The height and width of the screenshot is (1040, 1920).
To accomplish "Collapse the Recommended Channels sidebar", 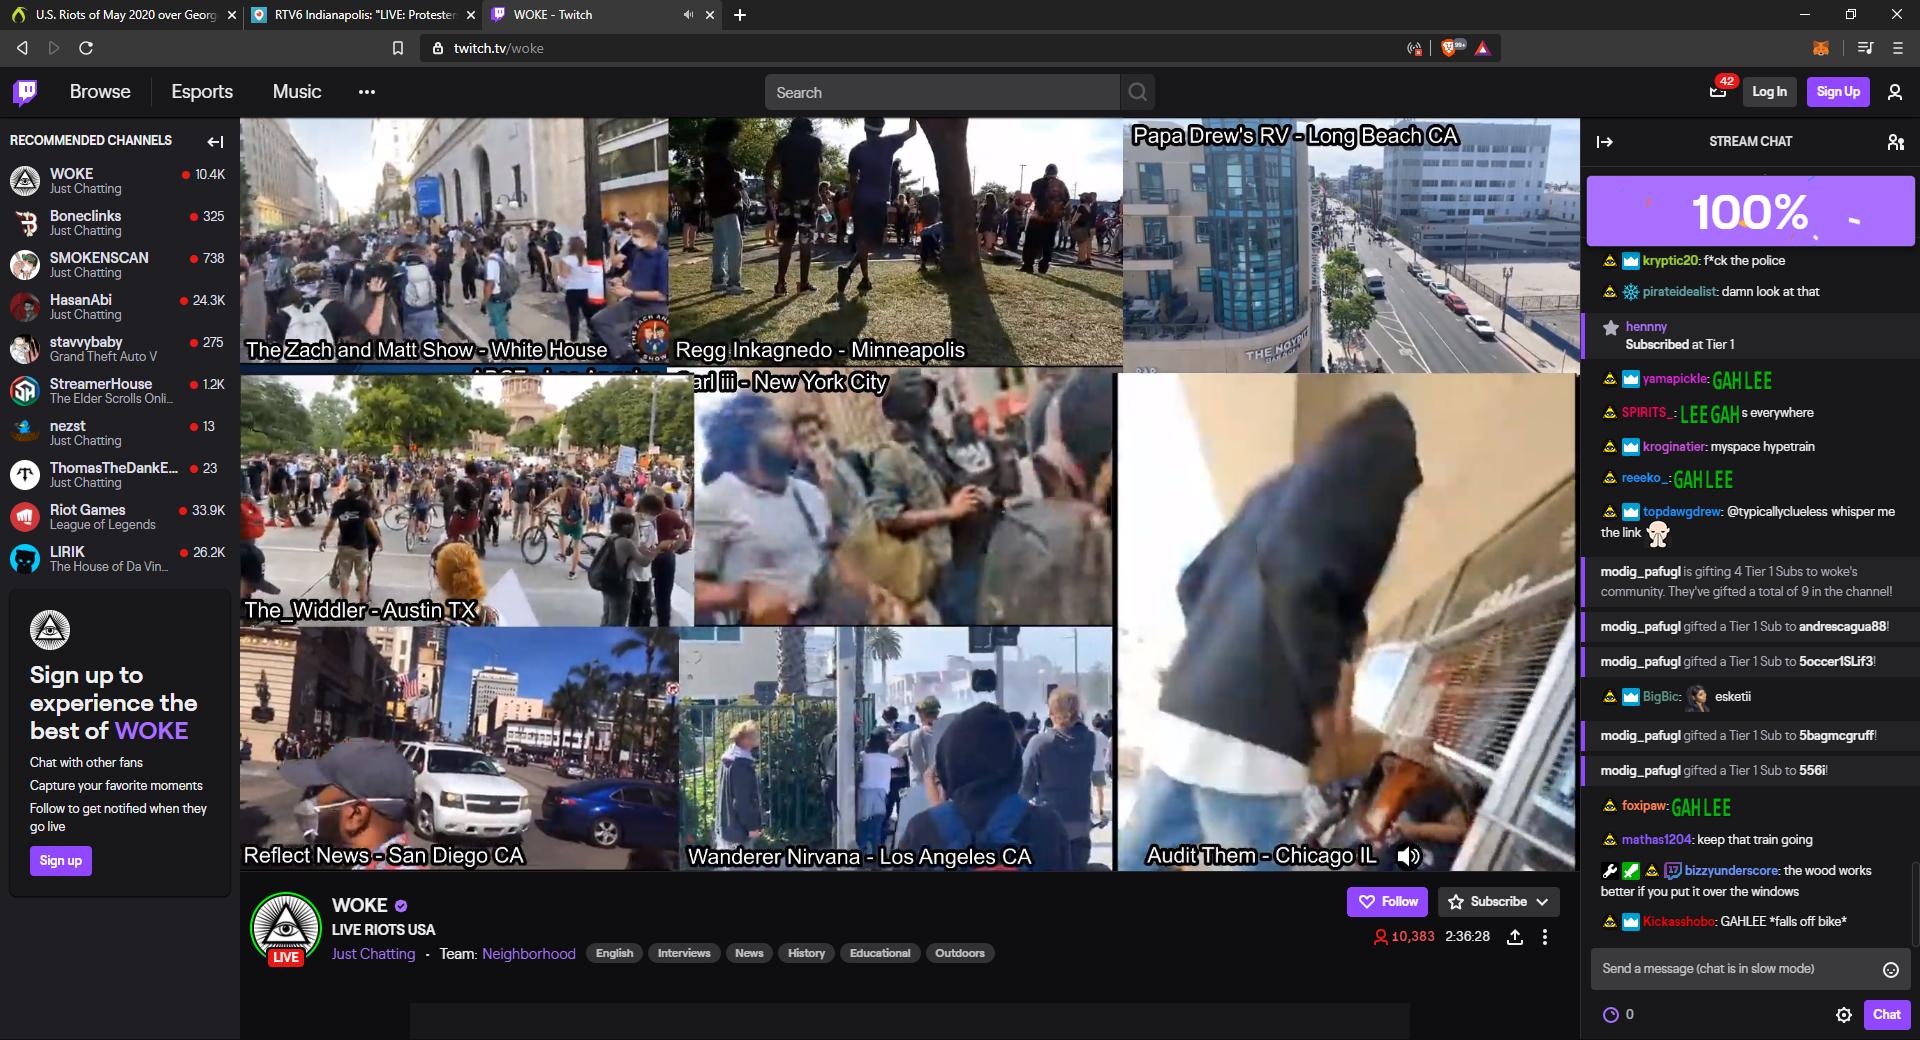I will click(x=215, y=141).
